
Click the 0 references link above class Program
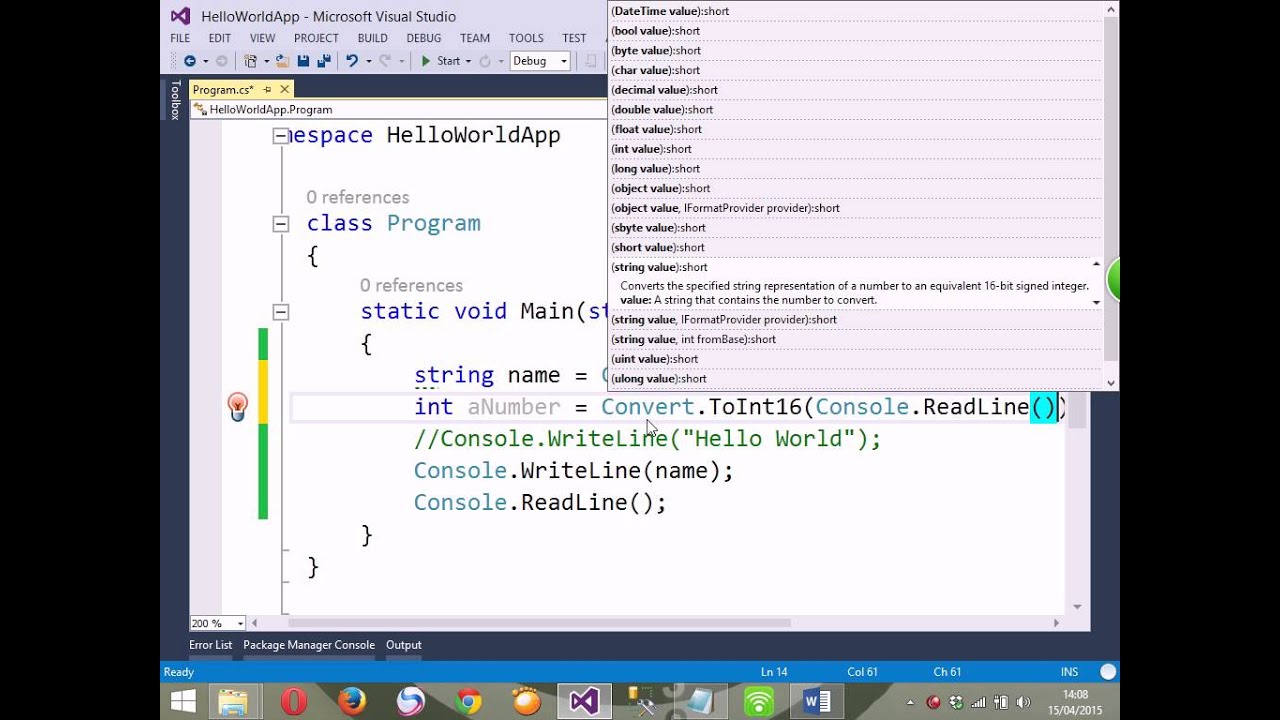357,197
